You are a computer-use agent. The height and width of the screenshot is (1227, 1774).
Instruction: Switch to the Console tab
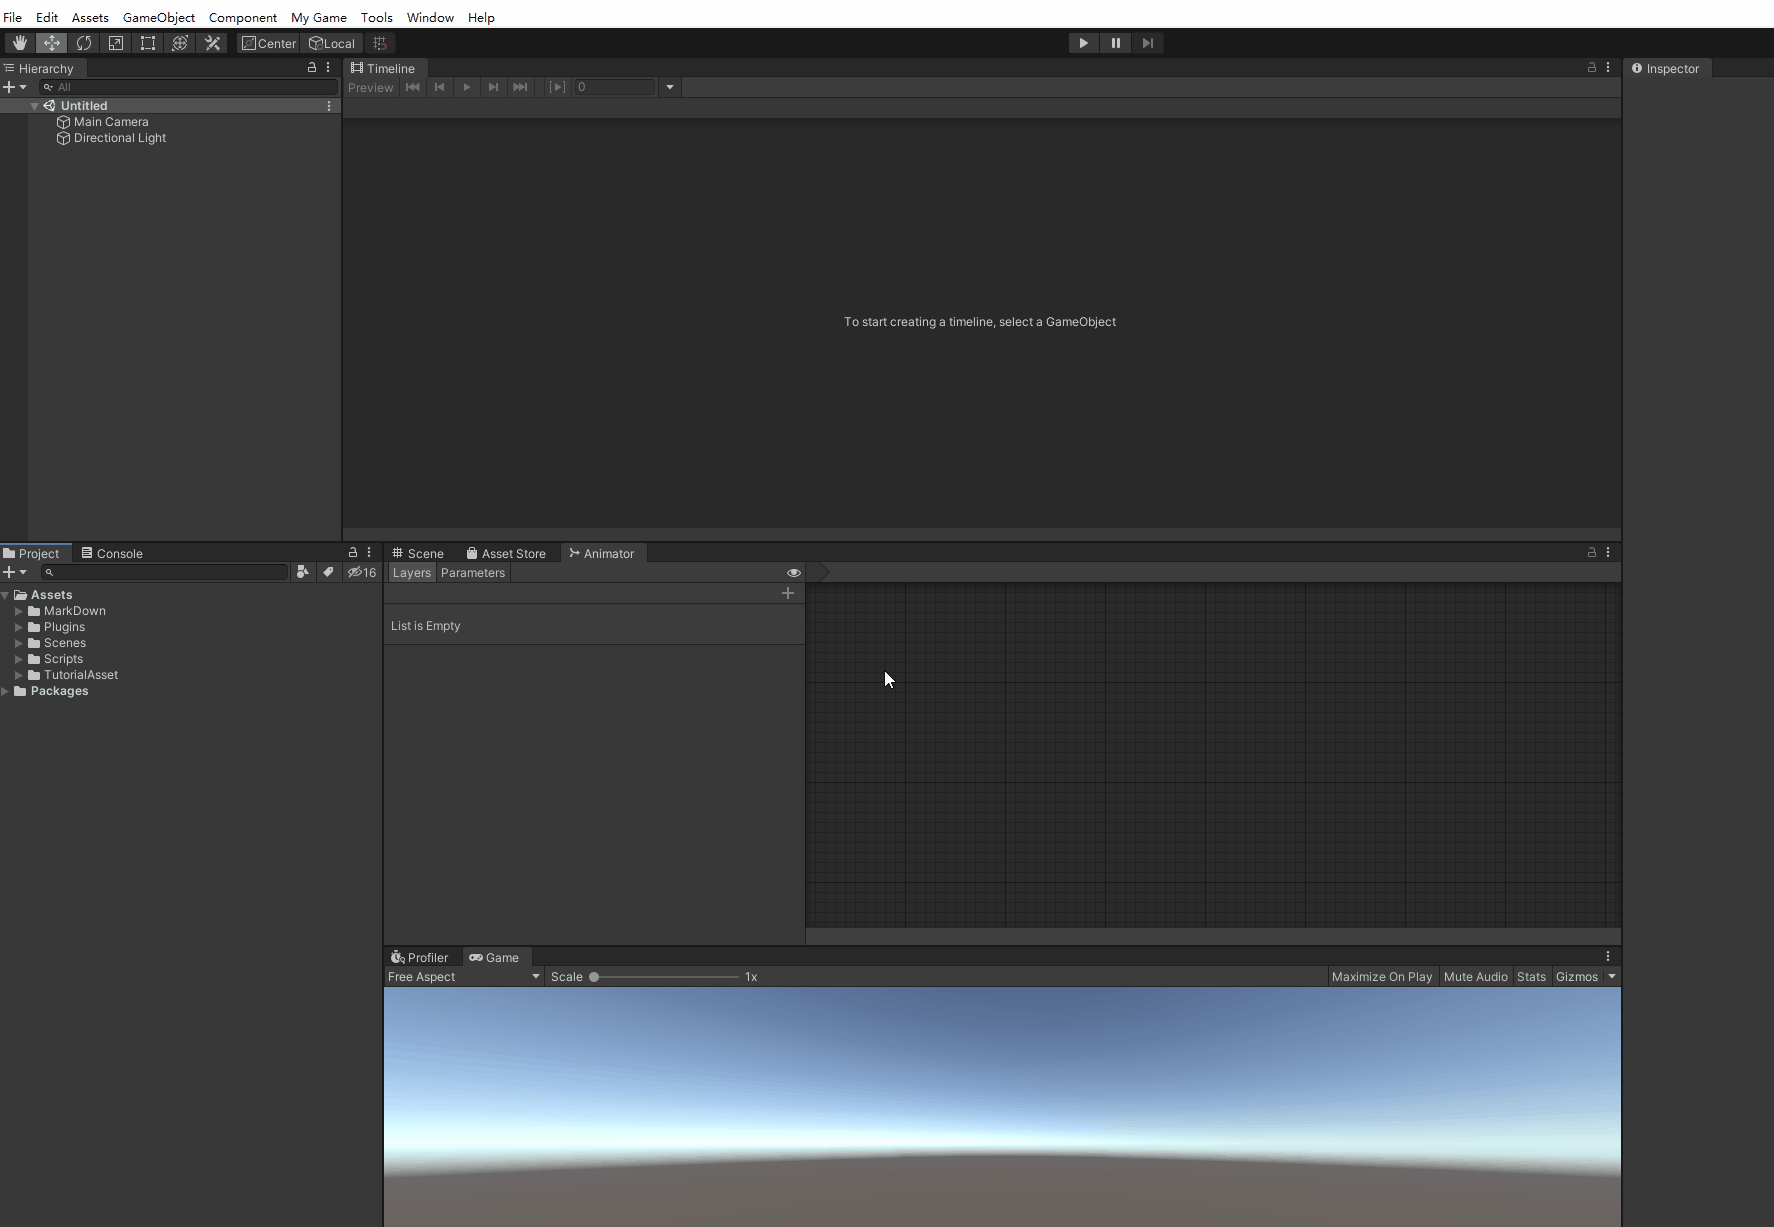[112, 553]
